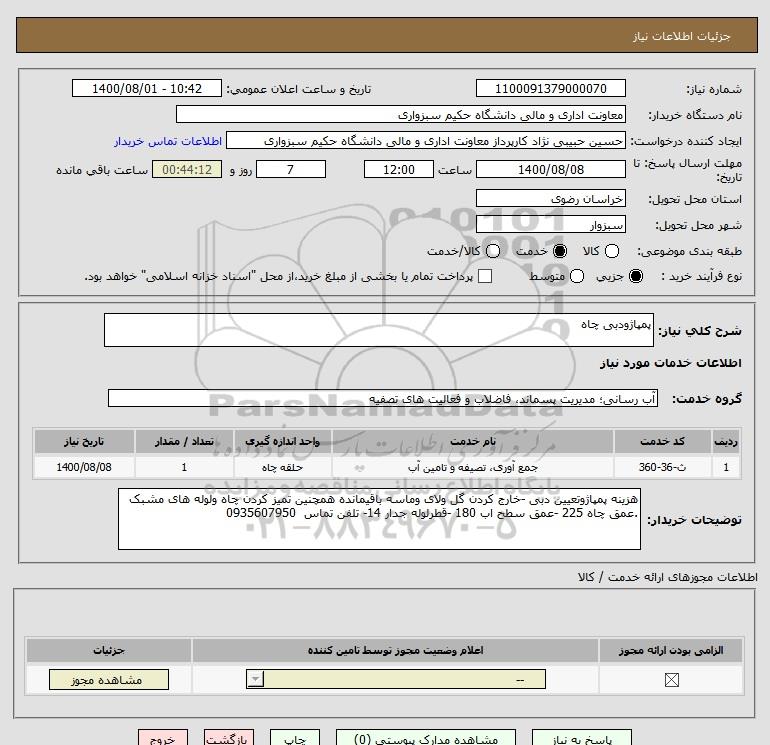Image resolution: width=770 pixels, height=745 pixels.
Task: Select the خدمت radio button
Action: click(x=560, y=251)
